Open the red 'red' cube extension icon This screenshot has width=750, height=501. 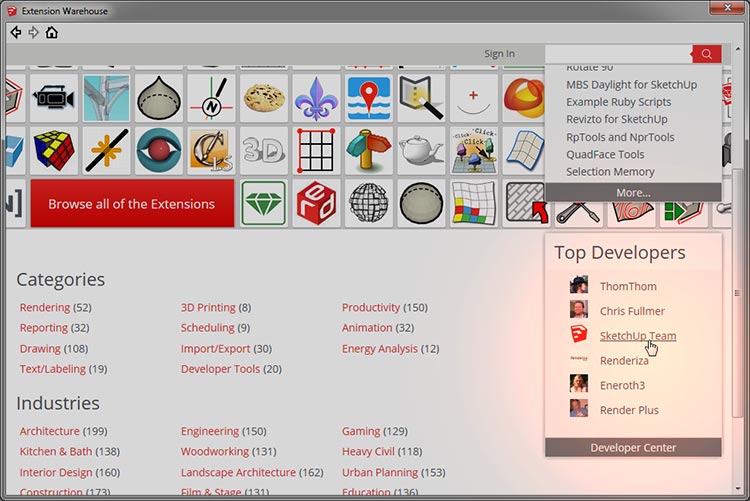(x=316, y=203)
